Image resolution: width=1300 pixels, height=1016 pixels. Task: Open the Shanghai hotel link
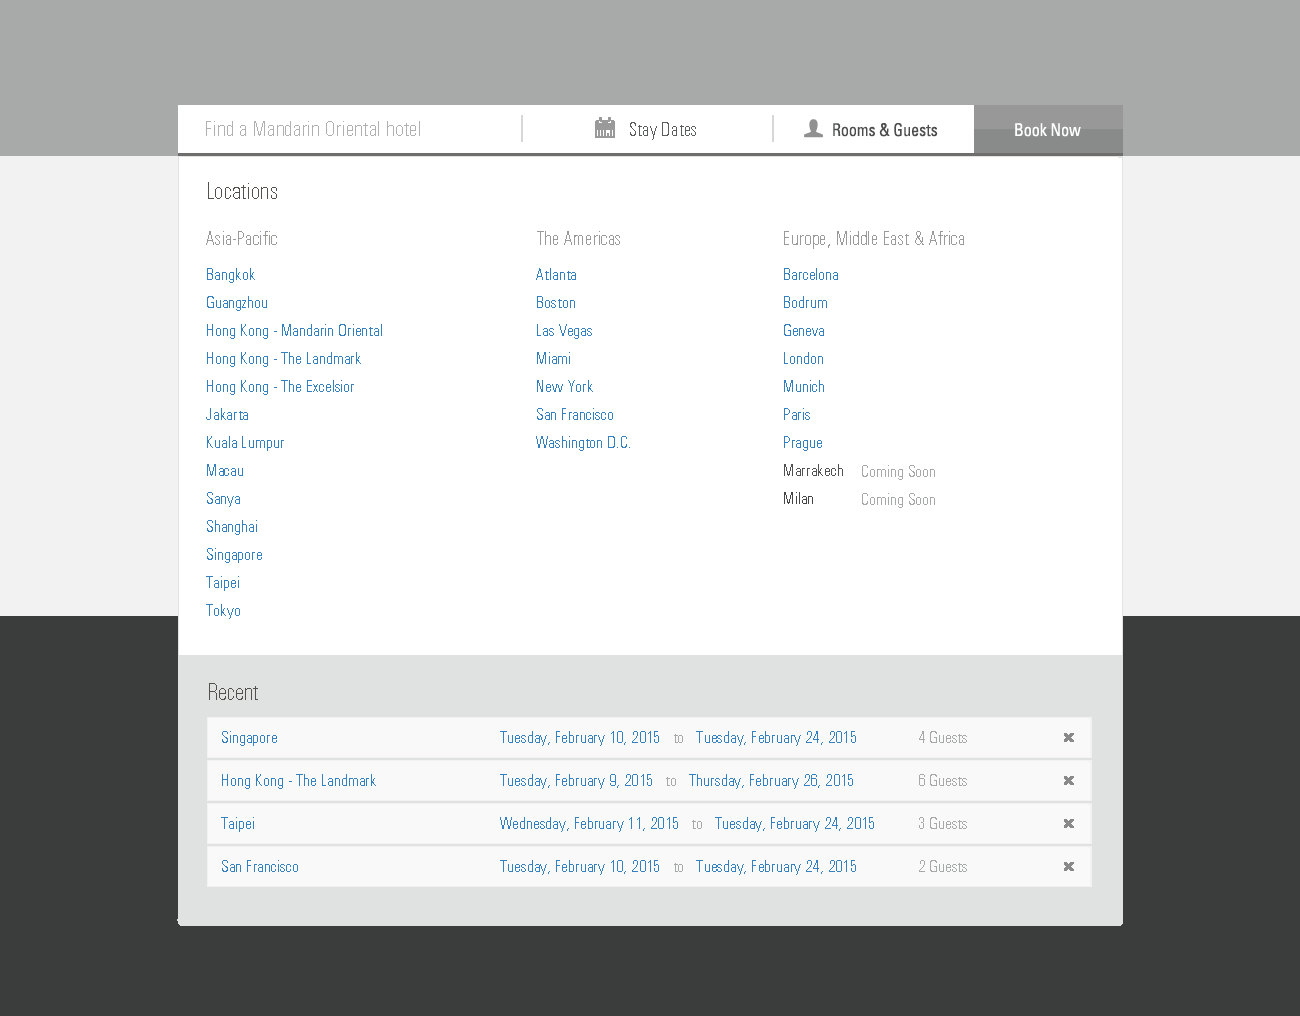point(232,527)
